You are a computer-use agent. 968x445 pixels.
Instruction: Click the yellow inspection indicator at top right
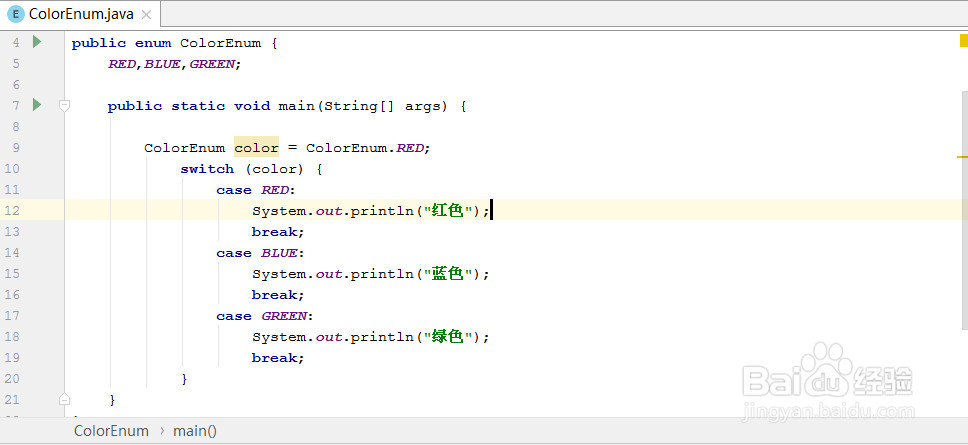pos(962,40)
